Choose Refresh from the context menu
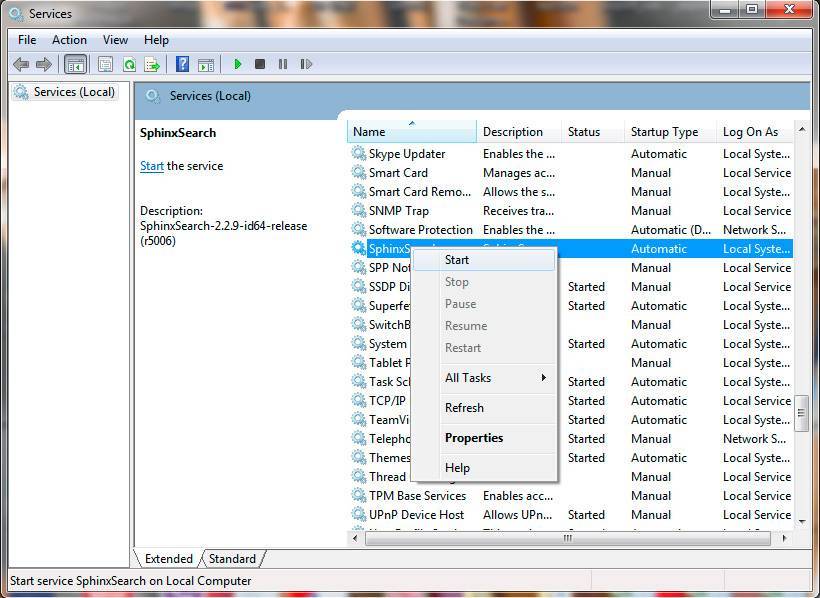Image resolution: width=820 pixels, height=598 pixels. tap(464, 408)
